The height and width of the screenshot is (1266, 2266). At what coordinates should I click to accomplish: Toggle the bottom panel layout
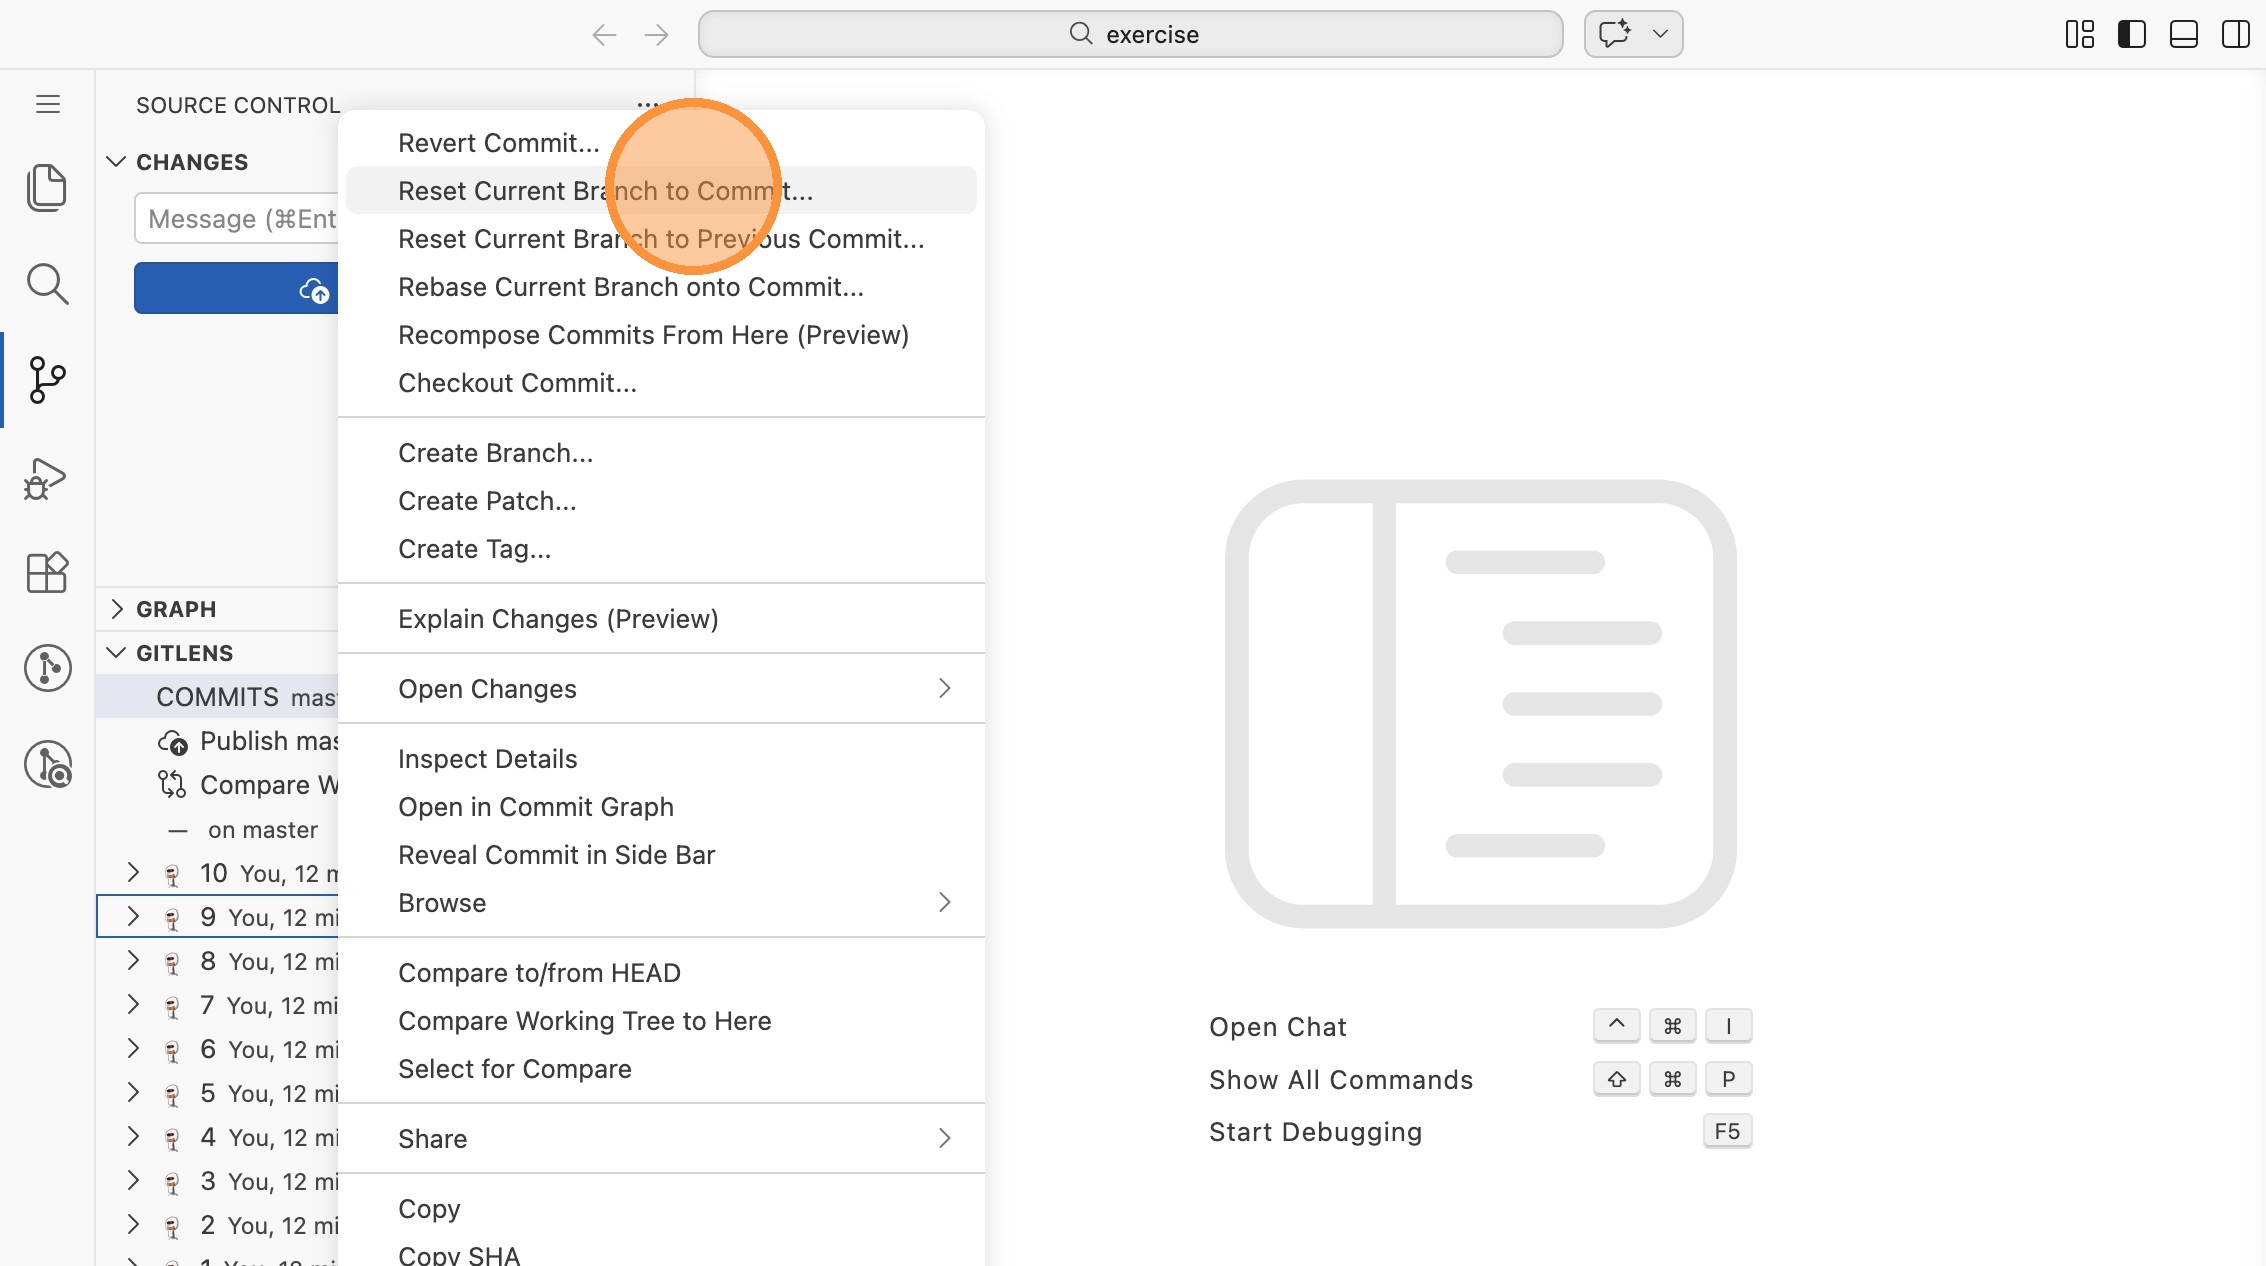pos(2183,34)
